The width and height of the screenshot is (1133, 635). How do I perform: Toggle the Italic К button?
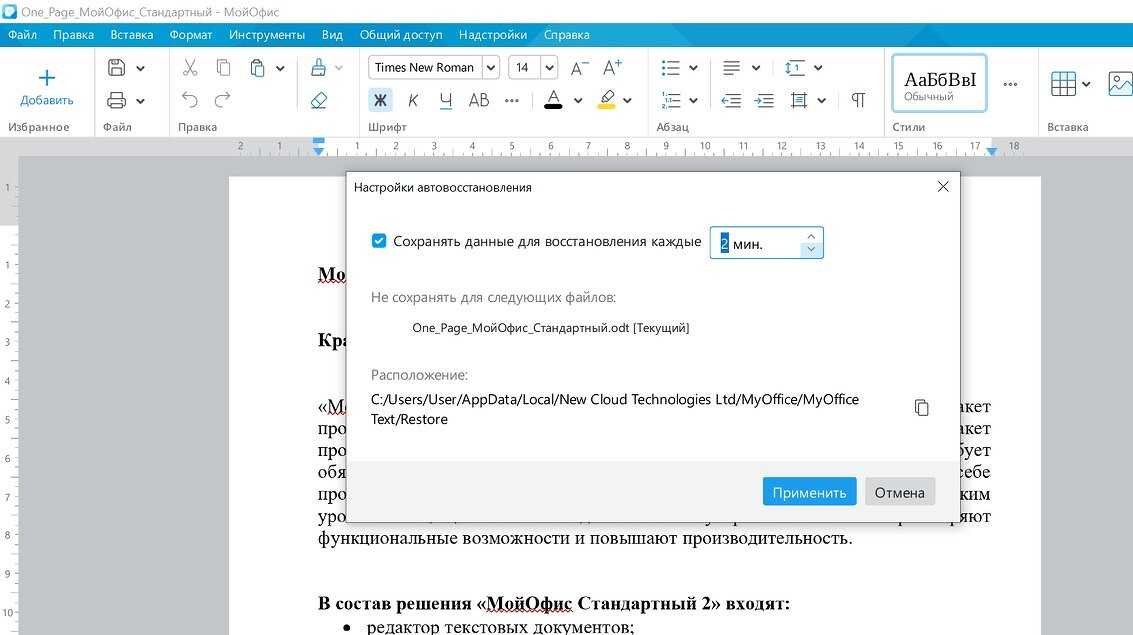[413, 100]
